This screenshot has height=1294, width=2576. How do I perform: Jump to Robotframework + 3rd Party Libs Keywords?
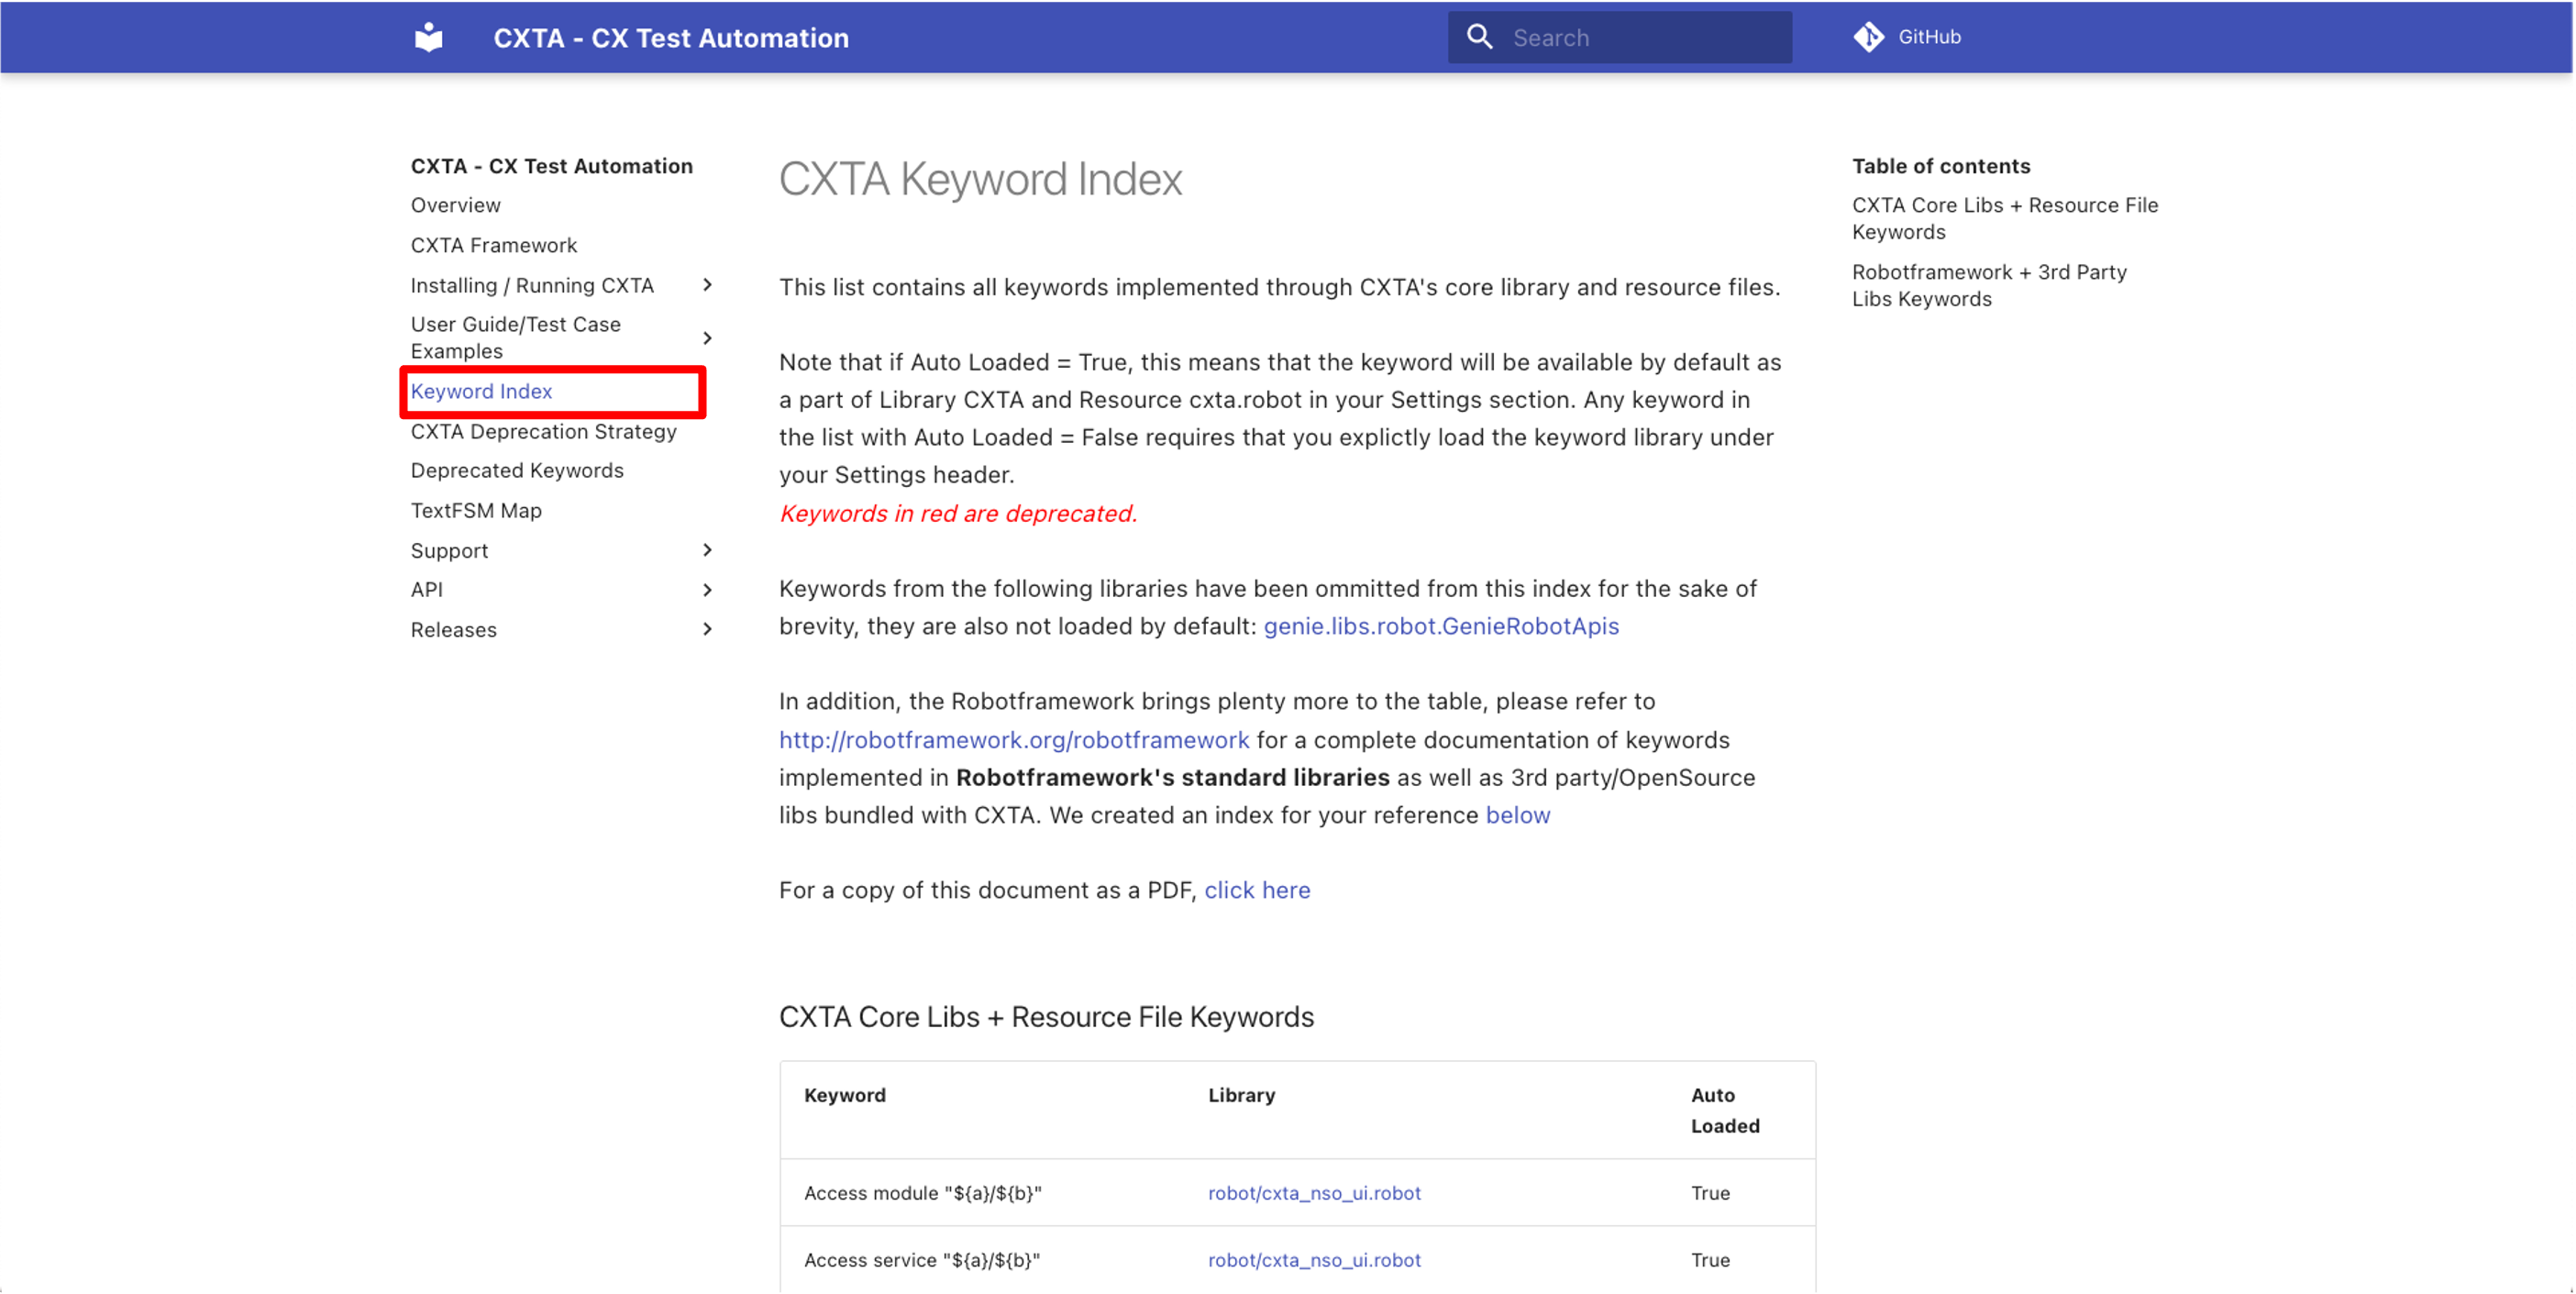click(1989, 285)
